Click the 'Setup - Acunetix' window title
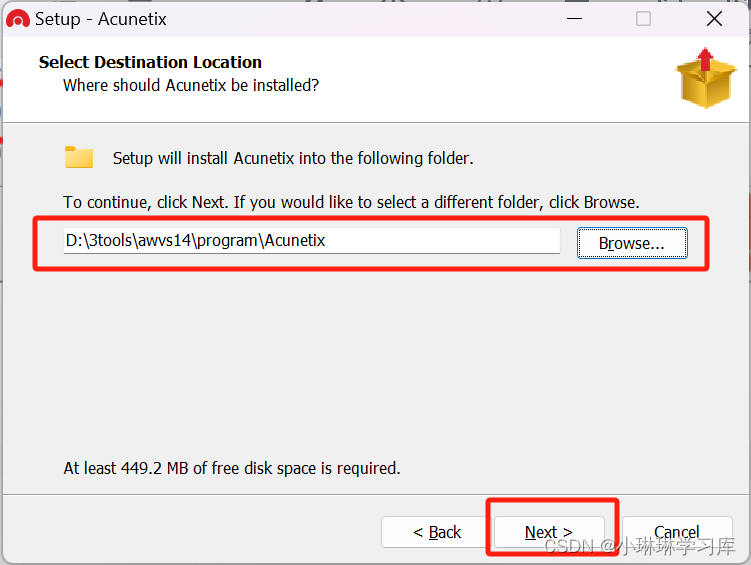 coord(101,19)
